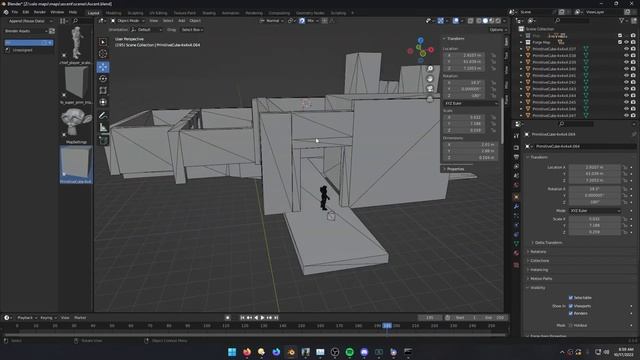Viewport: 640px width, 360px height.
Task: Toggle Show In Renders checkbox
Action: click(x=571, y=313)
